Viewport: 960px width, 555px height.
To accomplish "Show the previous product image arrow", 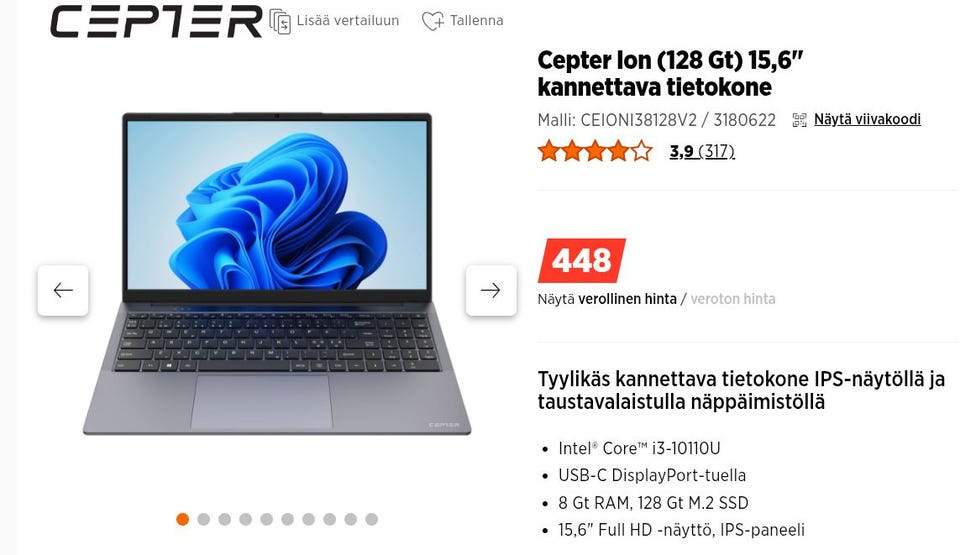I will point(63,290).
